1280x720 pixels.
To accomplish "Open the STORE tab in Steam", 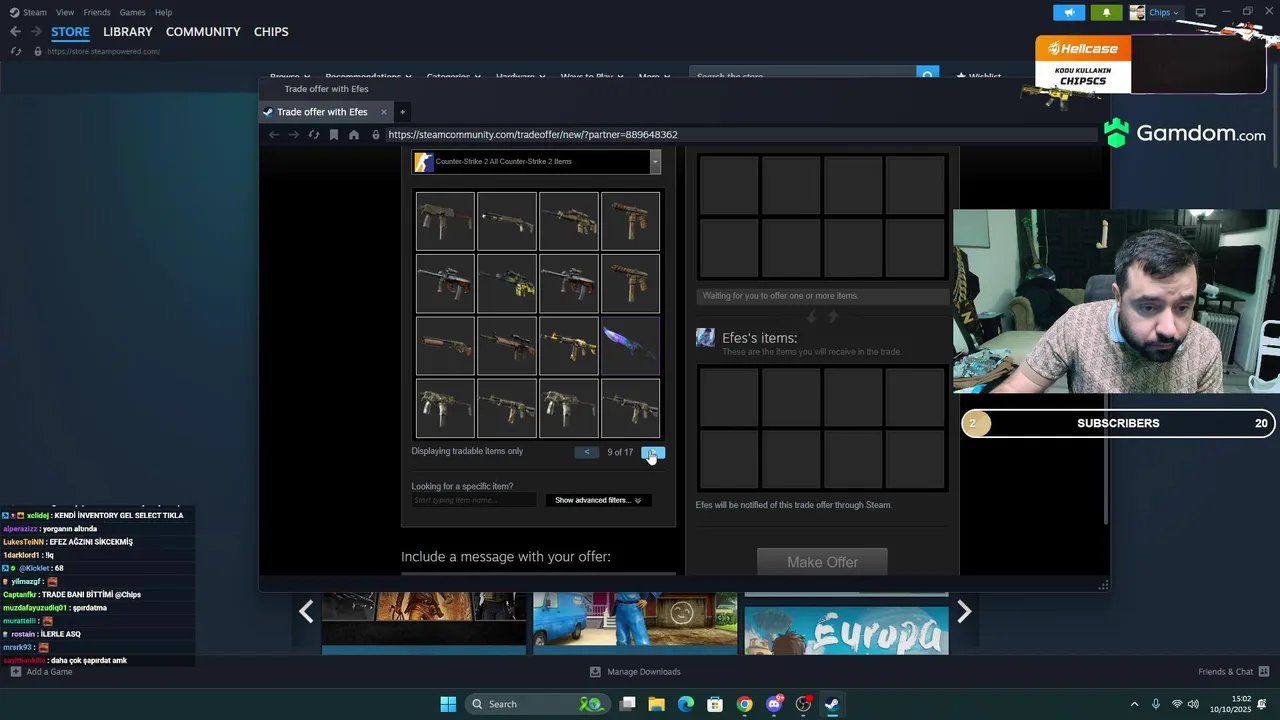I will point(70,32).
